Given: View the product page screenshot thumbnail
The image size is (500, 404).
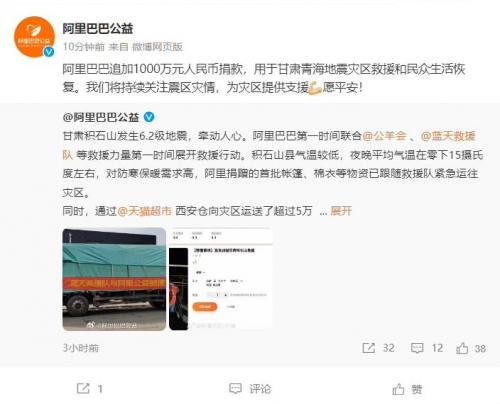Looking at the screenshot, I should (x=221, y=279).
